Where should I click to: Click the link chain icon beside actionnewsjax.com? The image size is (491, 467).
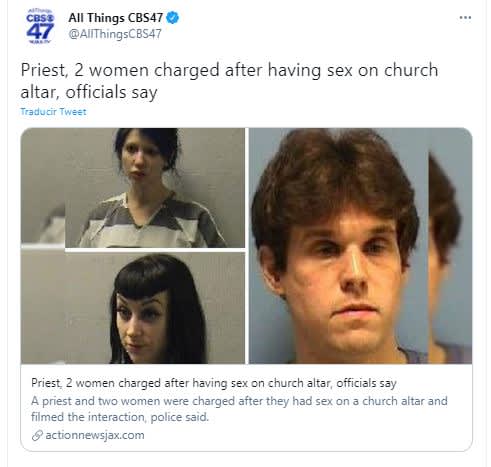pyautogui.click(x=37, y=435)
